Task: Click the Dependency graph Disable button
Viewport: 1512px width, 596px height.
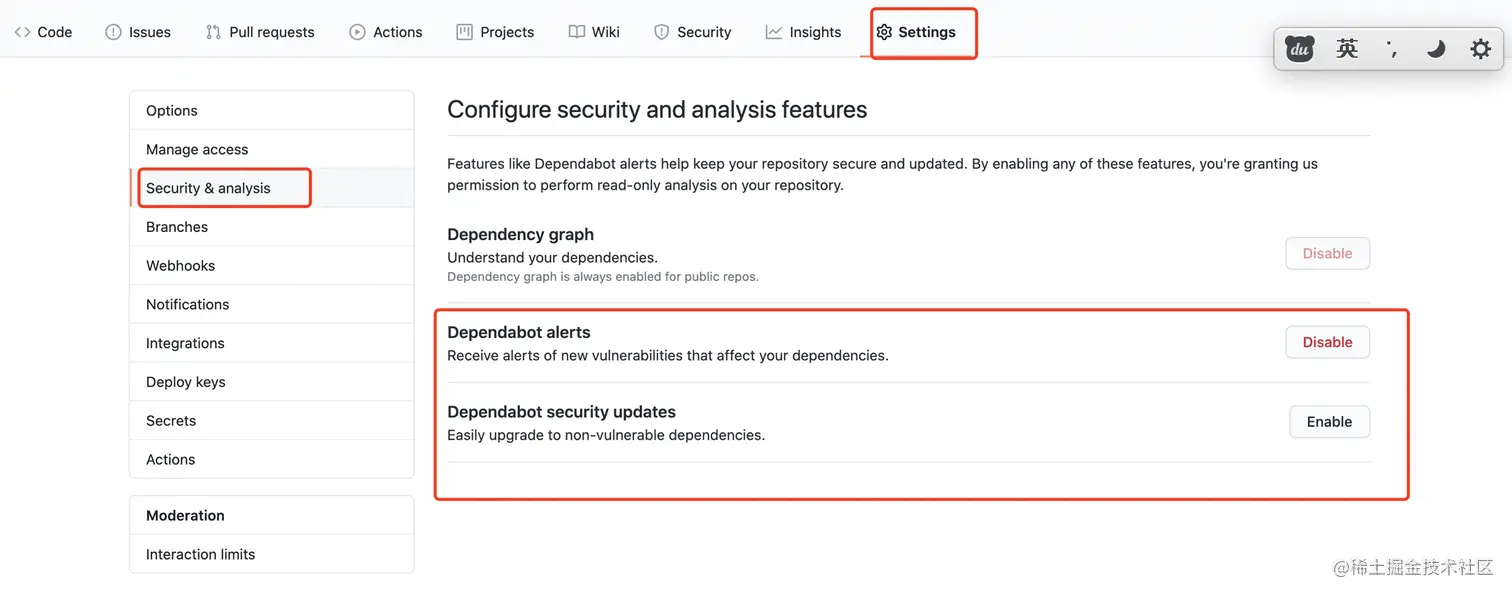Action: (1327, 254)
